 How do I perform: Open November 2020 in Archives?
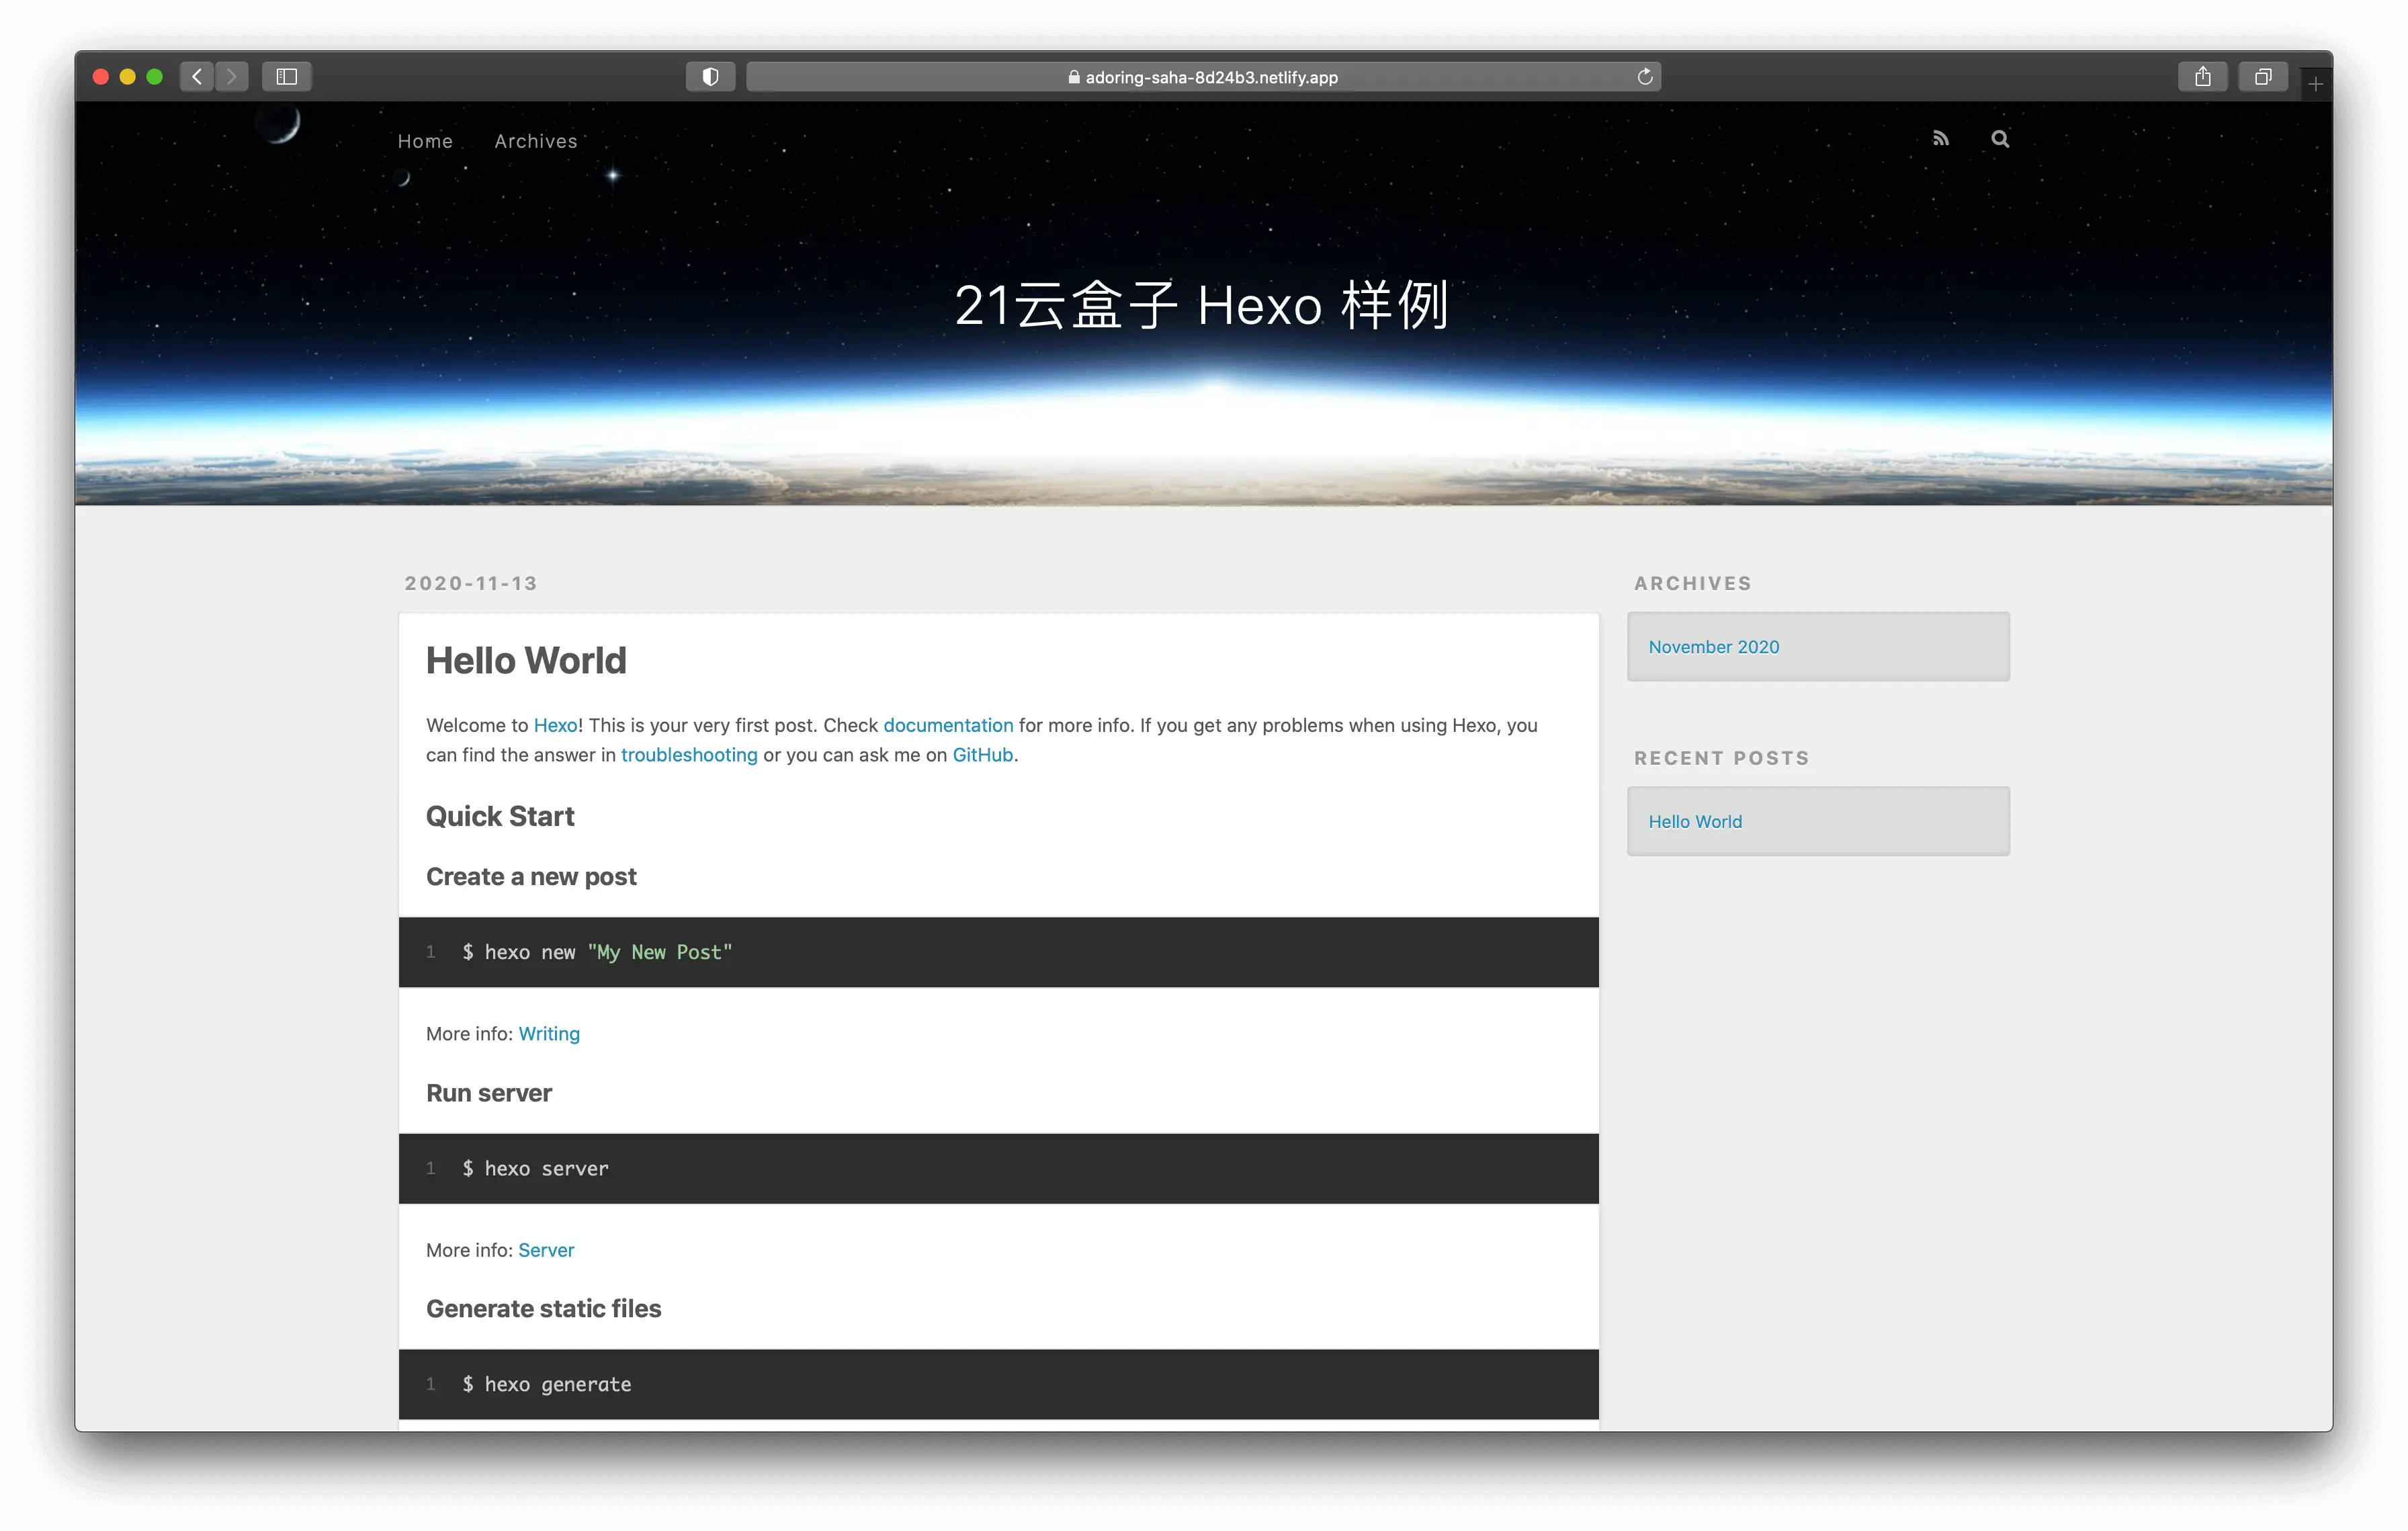pos(1713,647)
